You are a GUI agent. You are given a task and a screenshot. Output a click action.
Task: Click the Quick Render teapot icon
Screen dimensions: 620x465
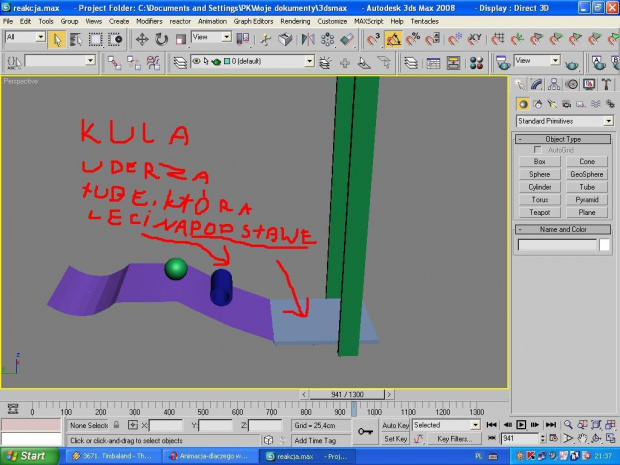[x=571, y=64]
